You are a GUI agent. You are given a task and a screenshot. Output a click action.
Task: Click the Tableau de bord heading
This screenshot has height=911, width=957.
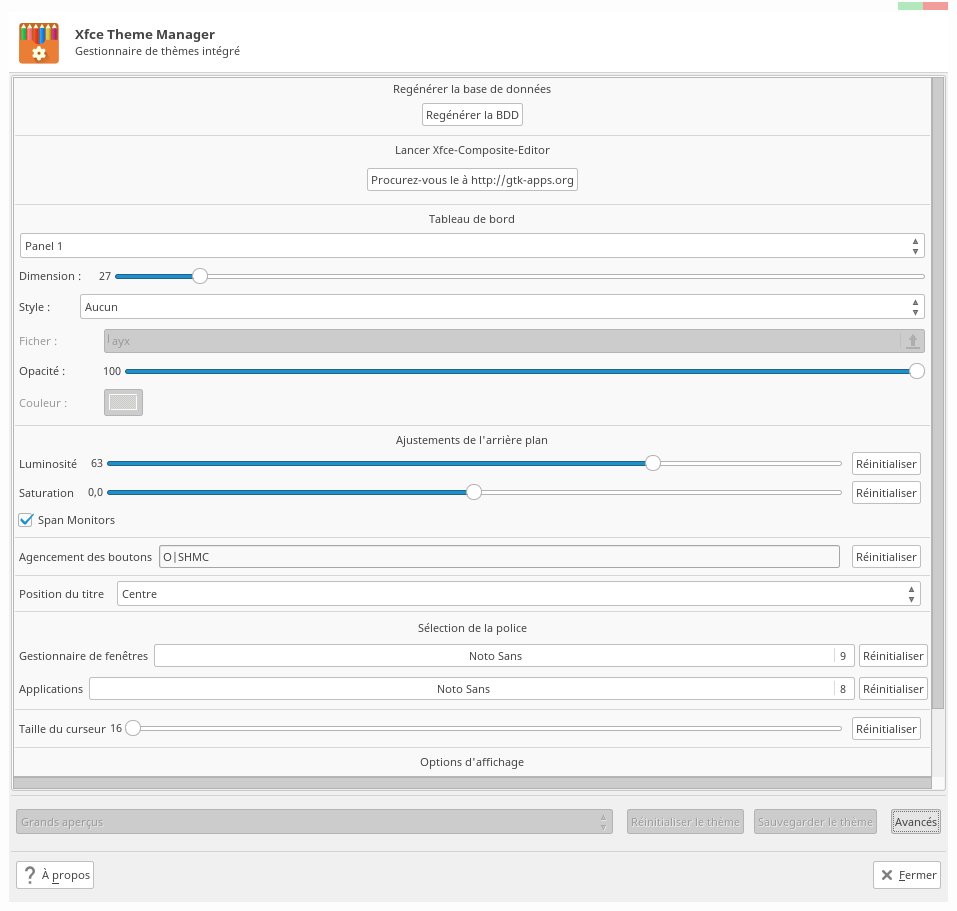(472, 219)
